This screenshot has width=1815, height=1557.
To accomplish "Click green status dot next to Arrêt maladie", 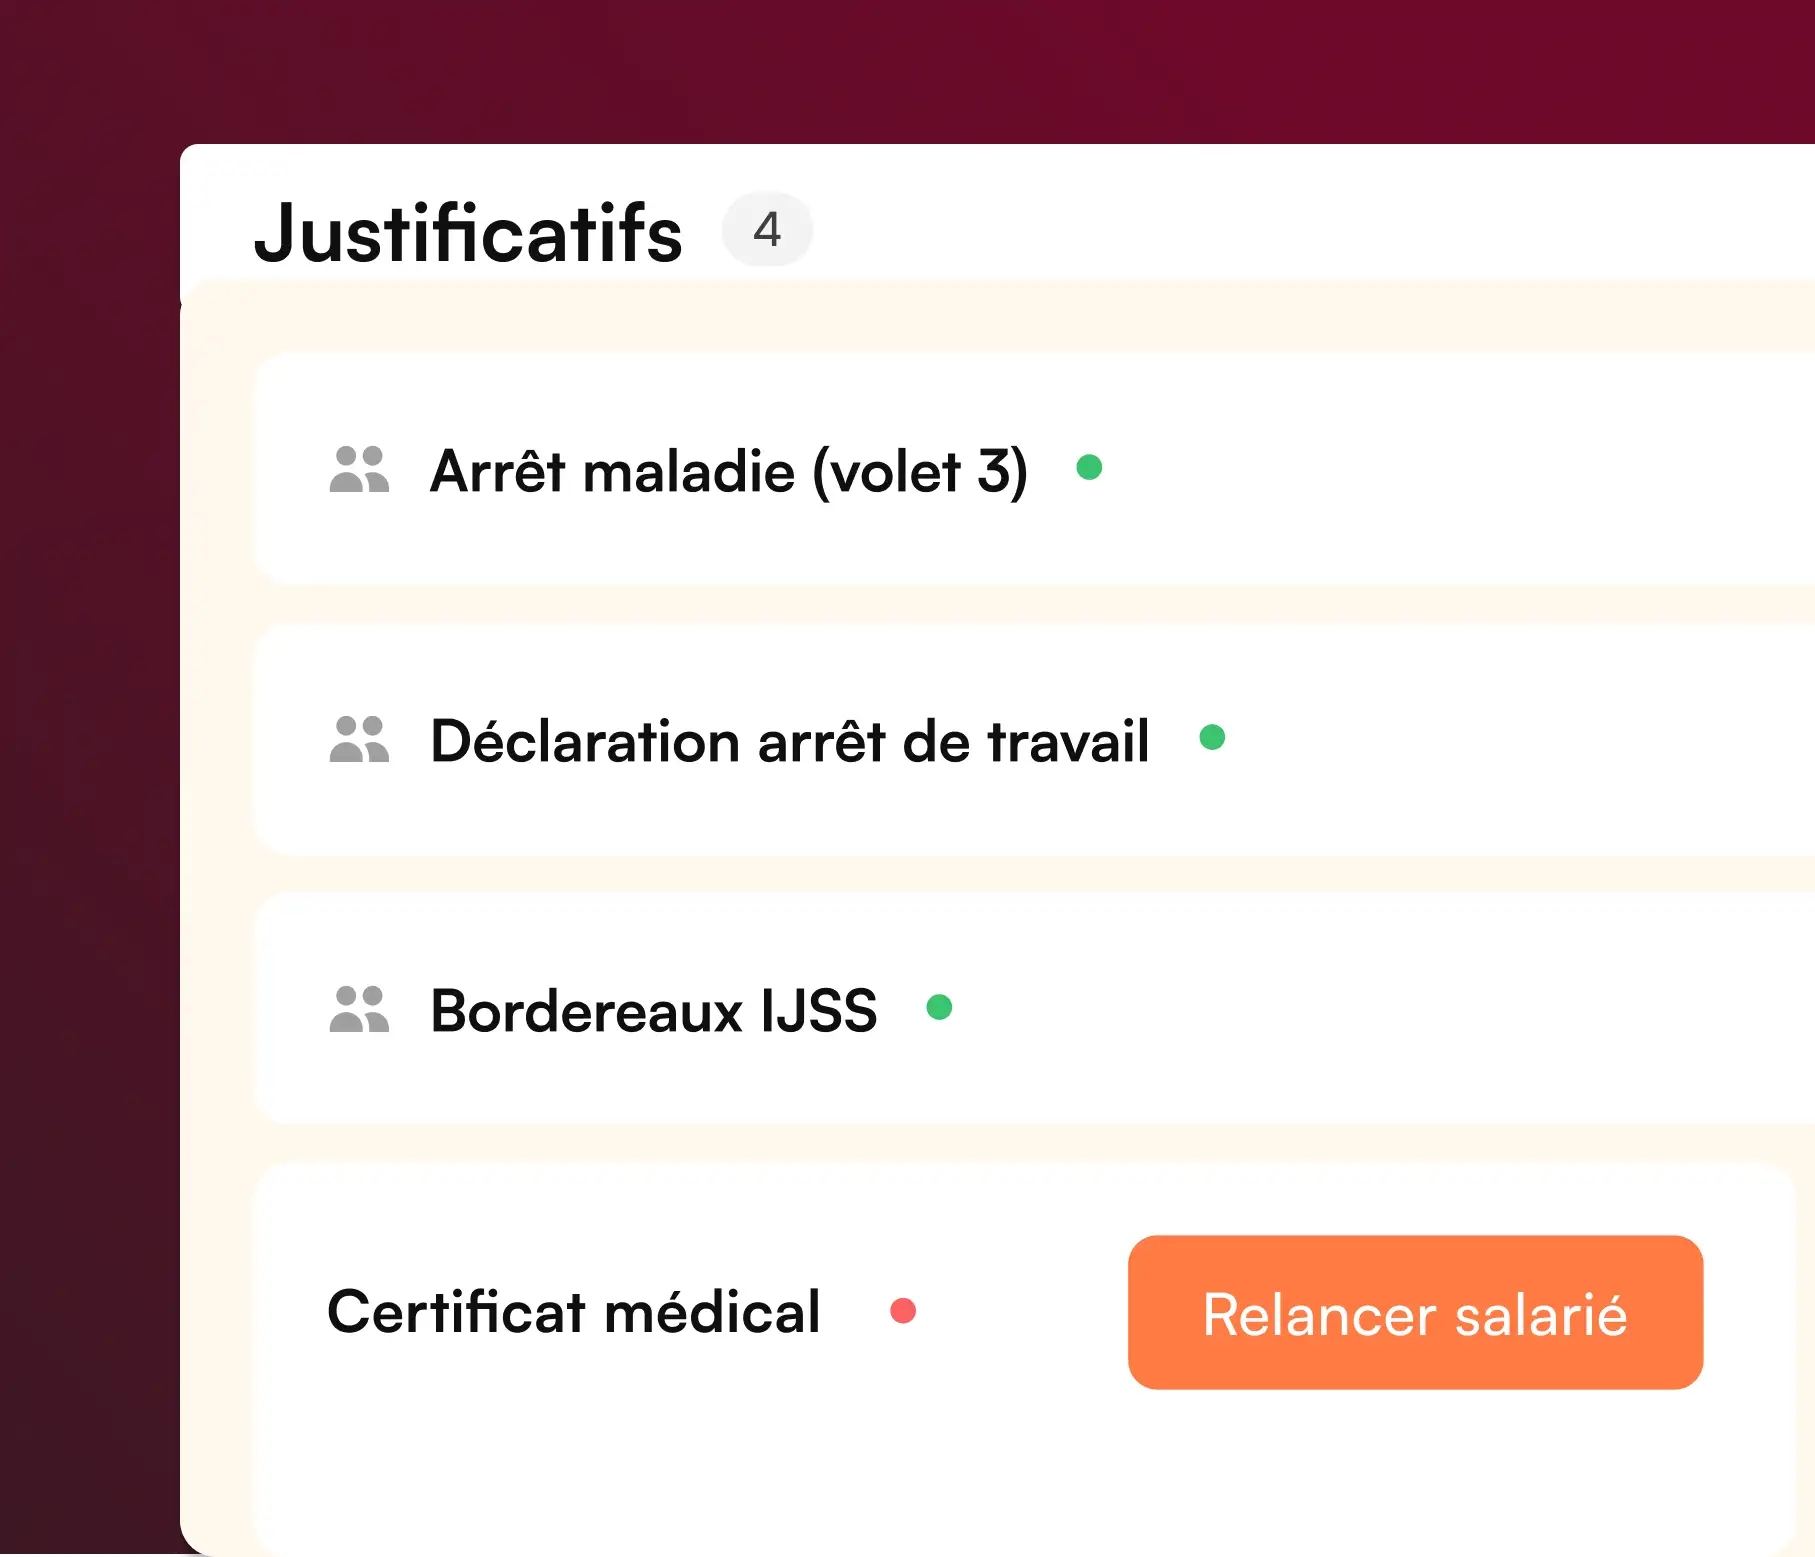I will point(1089,467).
